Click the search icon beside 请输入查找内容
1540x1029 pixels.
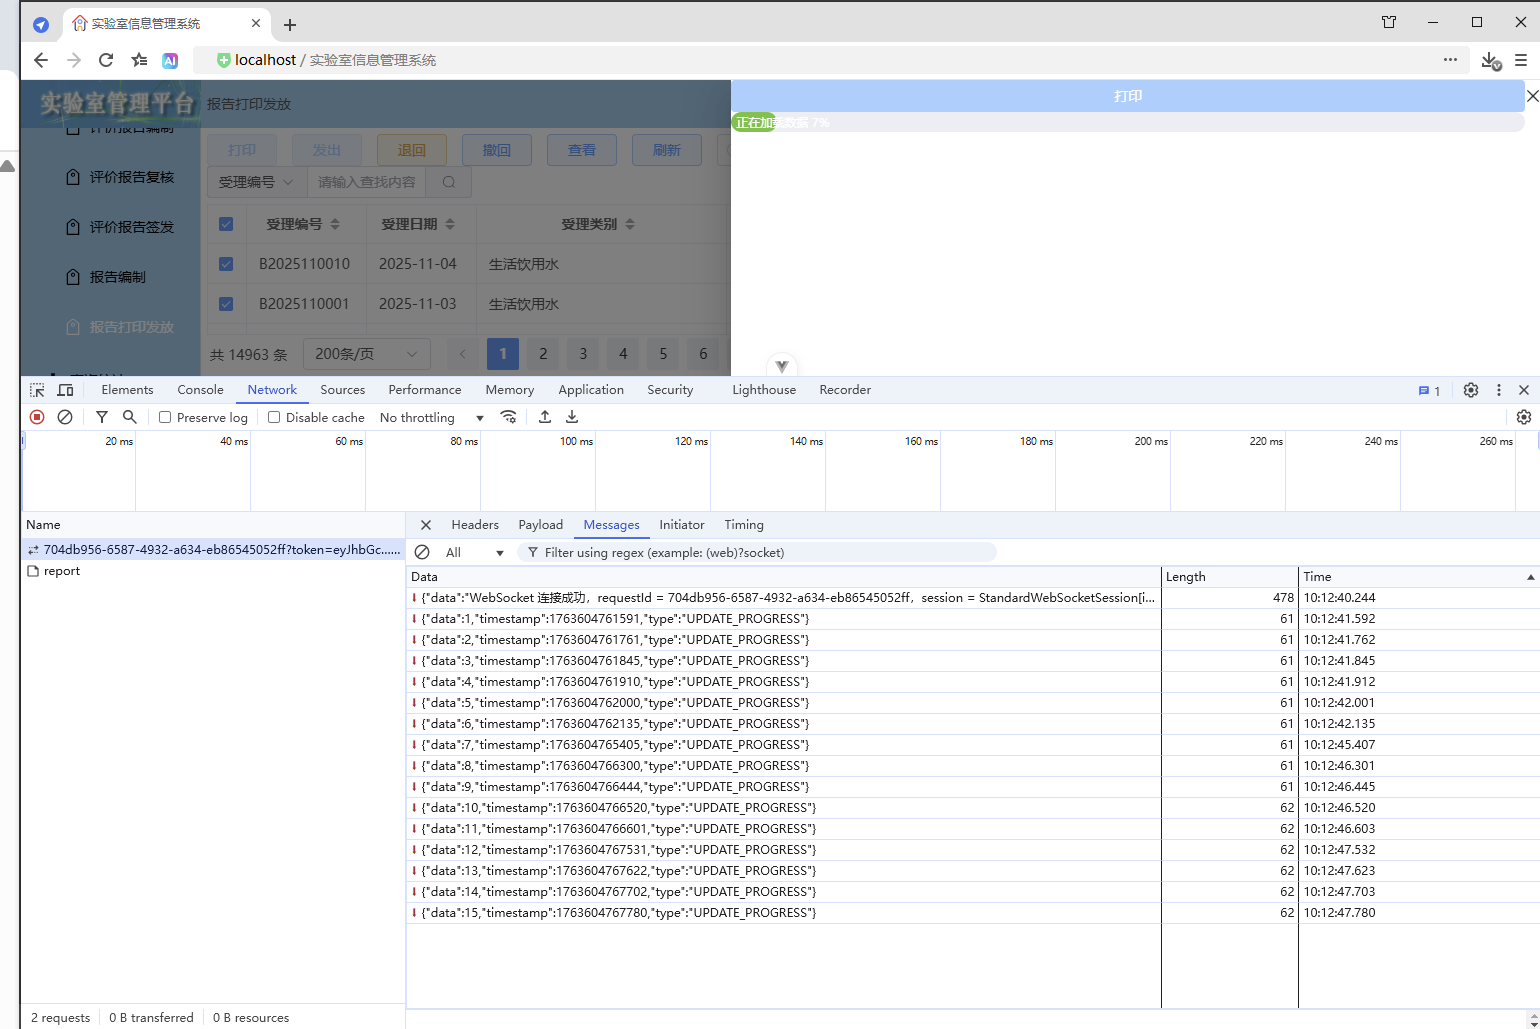(449, 182)
